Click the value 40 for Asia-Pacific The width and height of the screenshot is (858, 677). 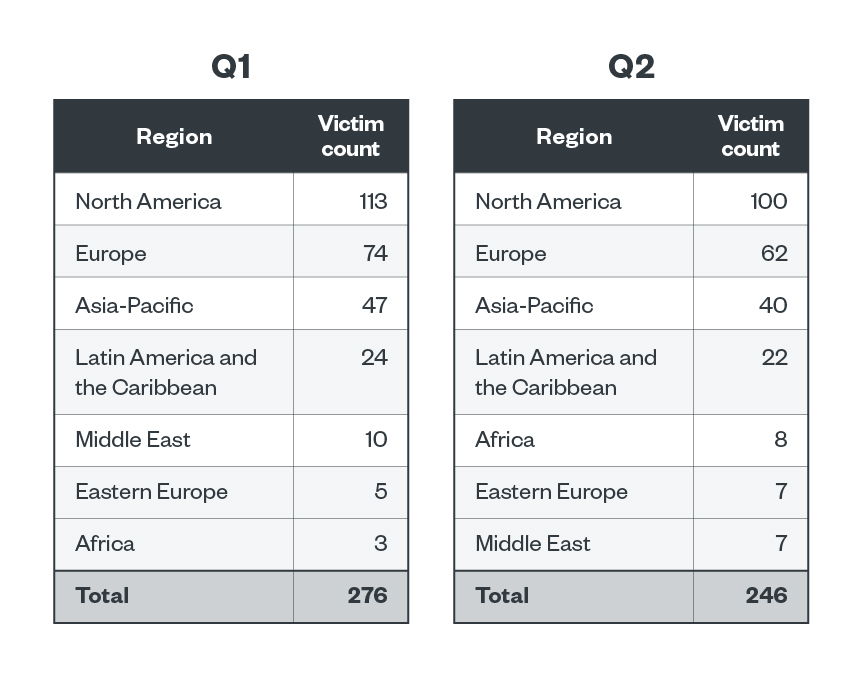773,305
